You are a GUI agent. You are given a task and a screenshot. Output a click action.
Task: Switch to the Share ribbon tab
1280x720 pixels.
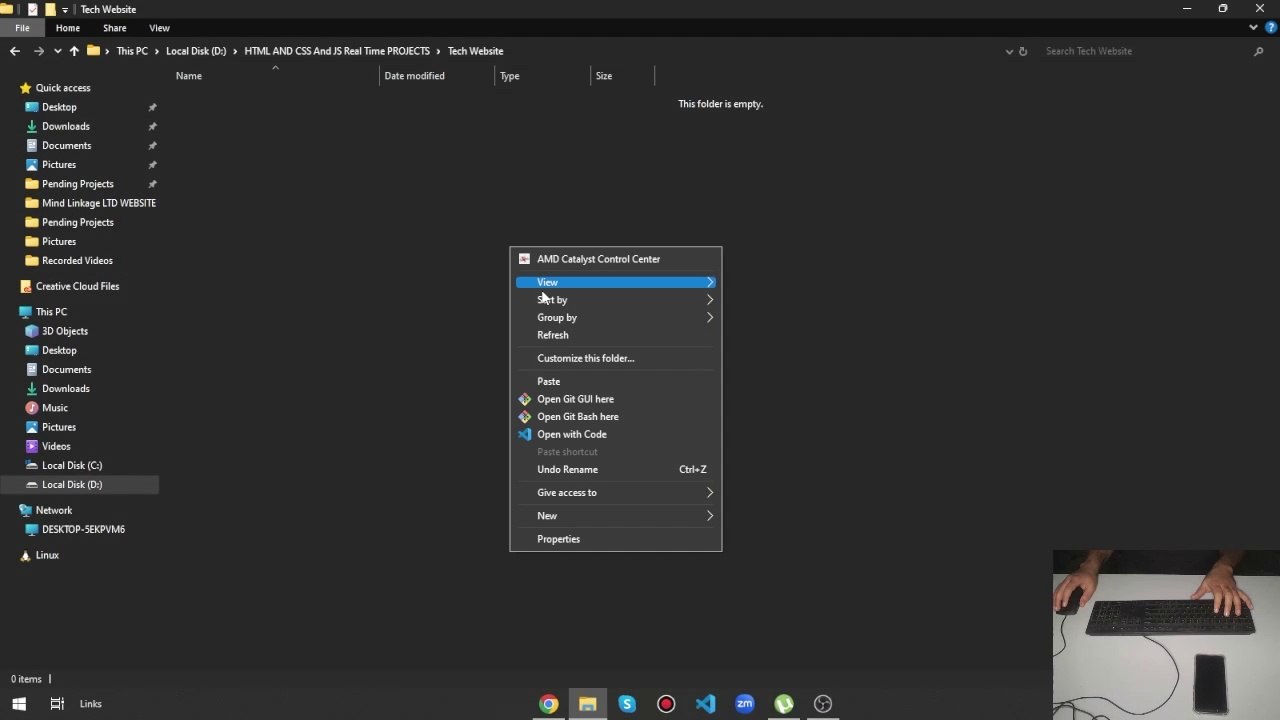[x=114, y=28]
